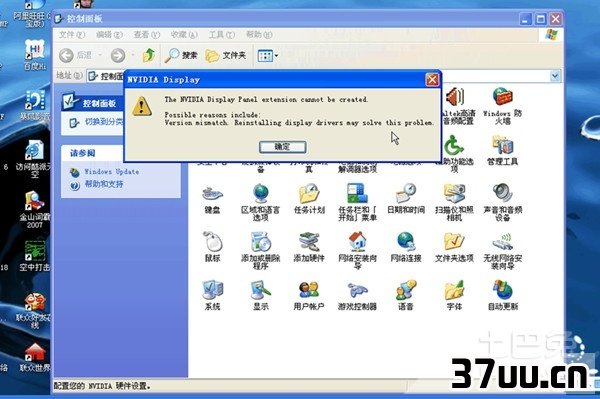This screenshot has width=600, height=399.
Task: Open the 游戏控制器 icon
Action: 357,295
